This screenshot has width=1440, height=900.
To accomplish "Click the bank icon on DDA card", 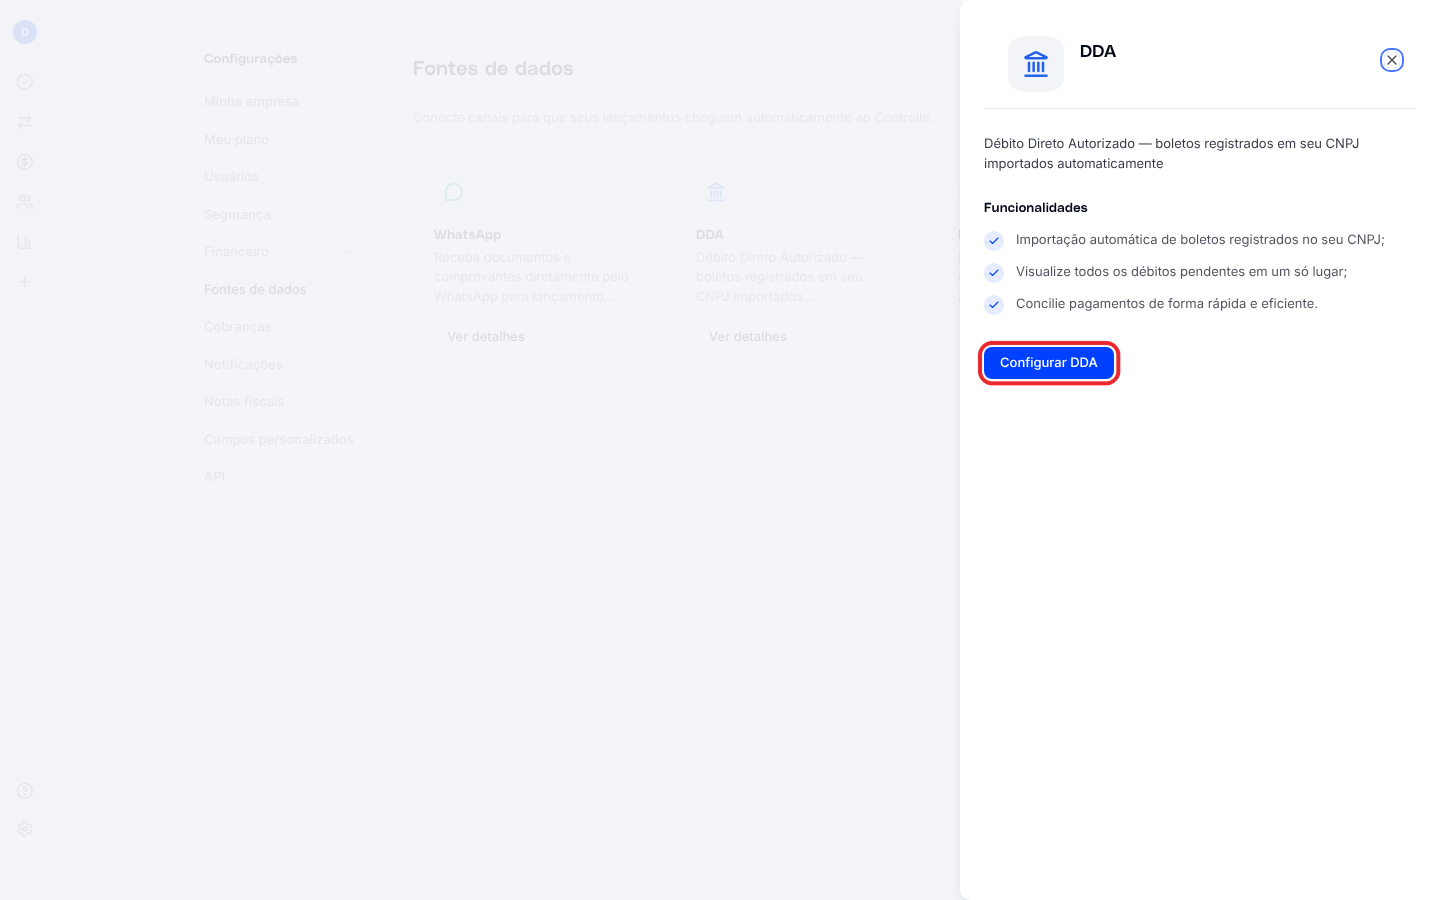I will click(x=716, y=192).
